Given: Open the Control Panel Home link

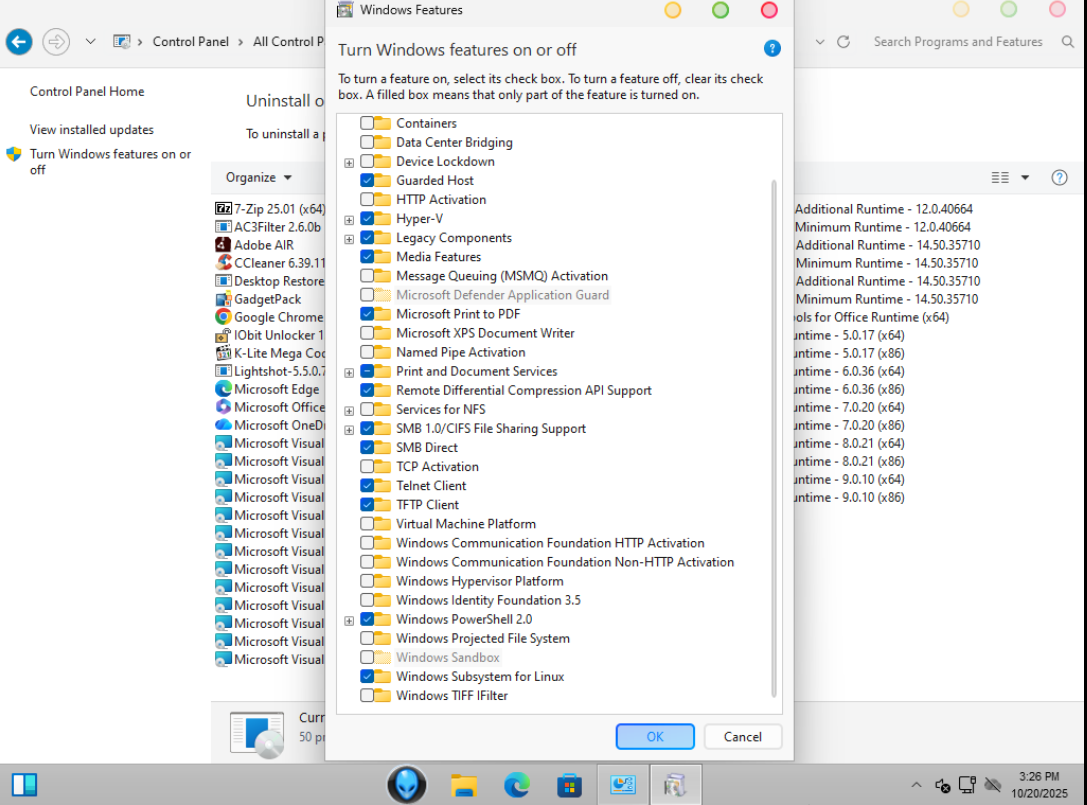Looking at the screenshot, I should (x=87, y=92).
